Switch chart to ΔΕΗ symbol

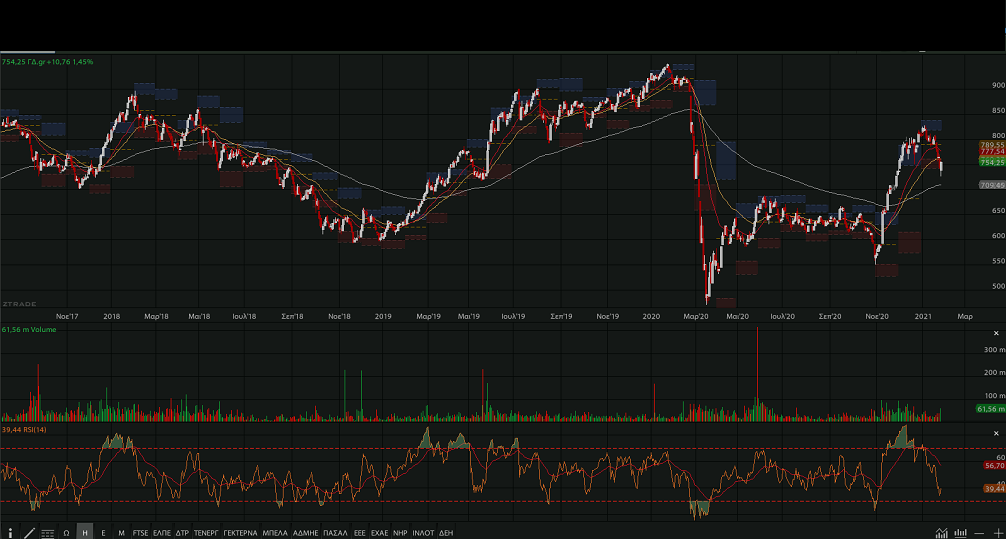(446, 533)
